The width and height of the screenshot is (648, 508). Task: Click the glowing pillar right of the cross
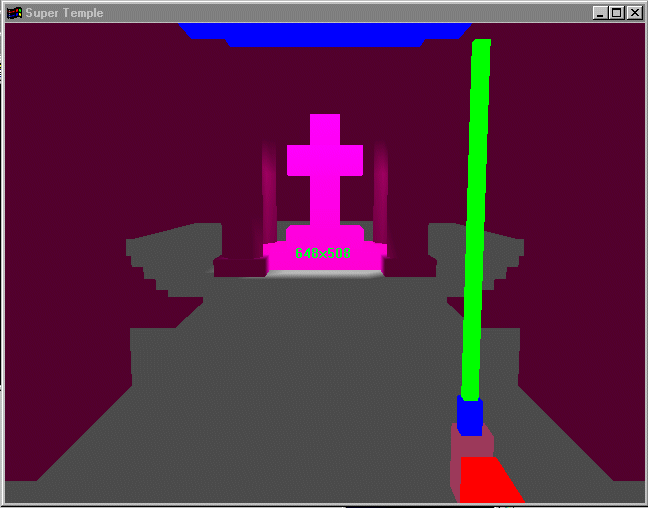tap(380, 190)
